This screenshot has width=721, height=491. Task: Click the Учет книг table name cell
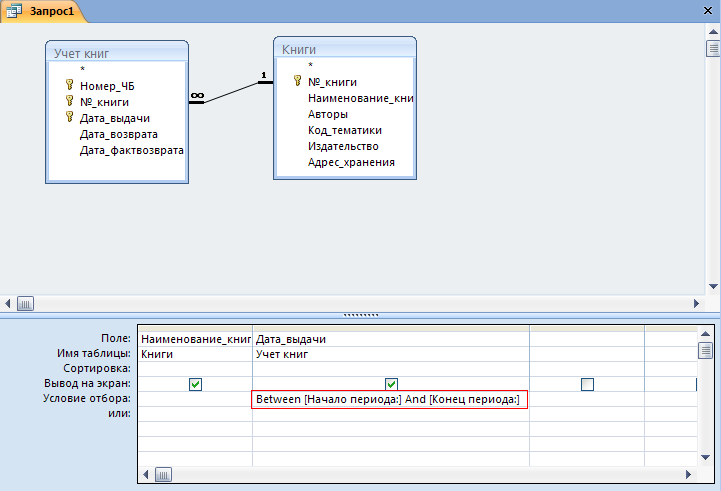point(391,354)
